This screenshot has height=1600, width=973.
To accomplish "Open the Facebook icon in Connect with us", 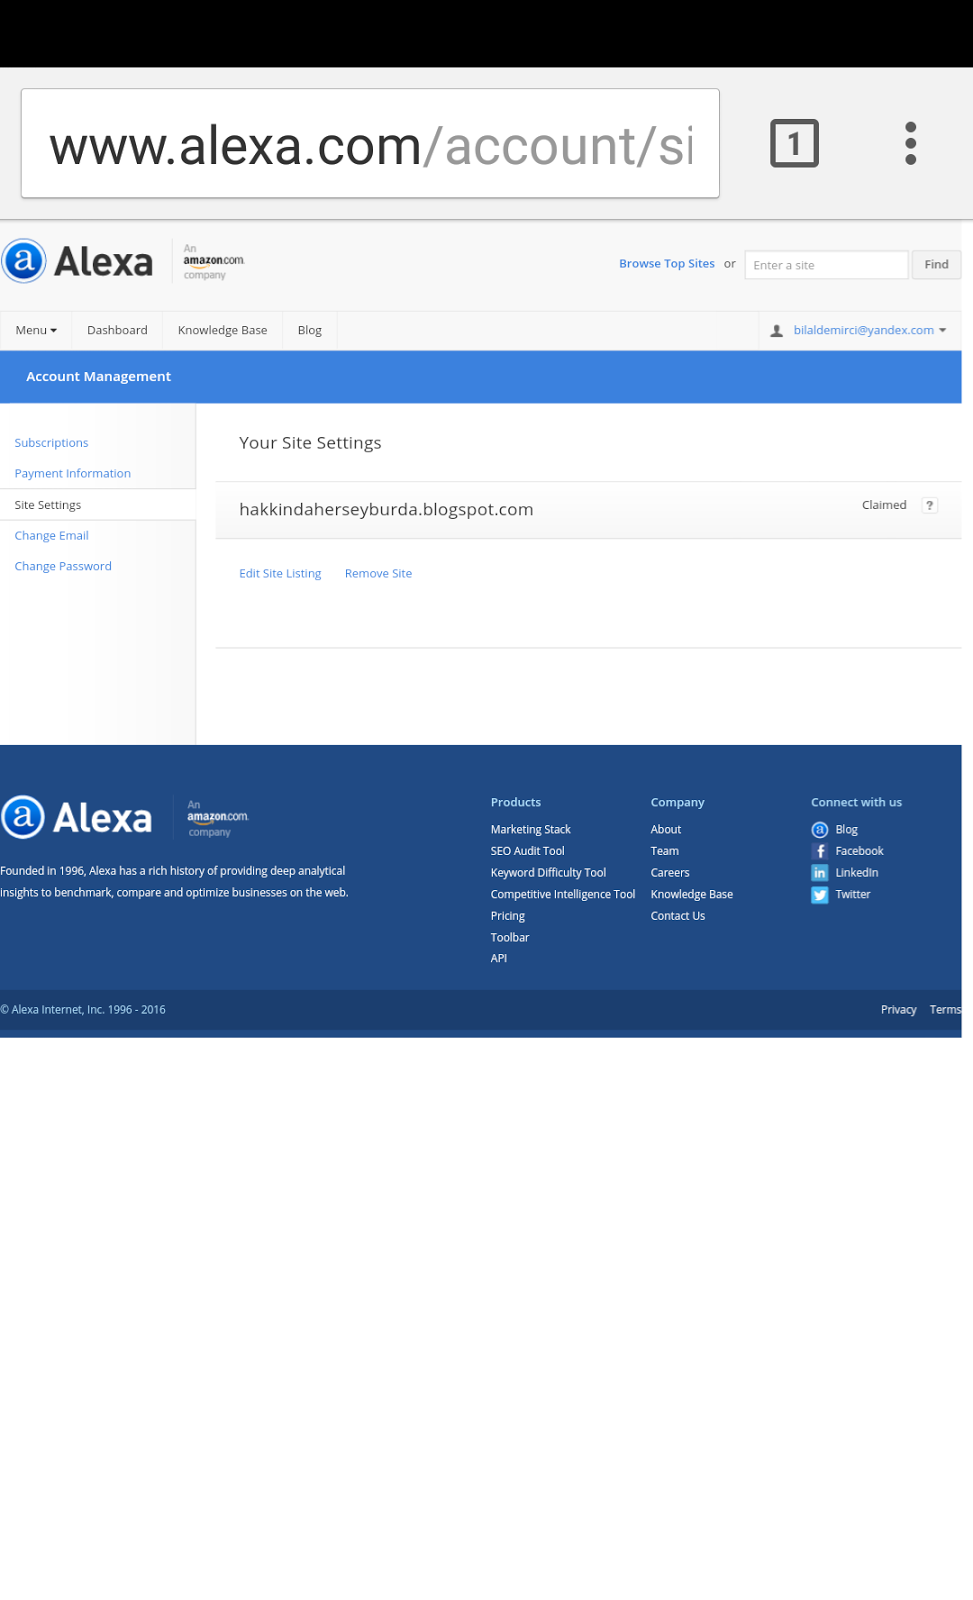I will point(820,851).
